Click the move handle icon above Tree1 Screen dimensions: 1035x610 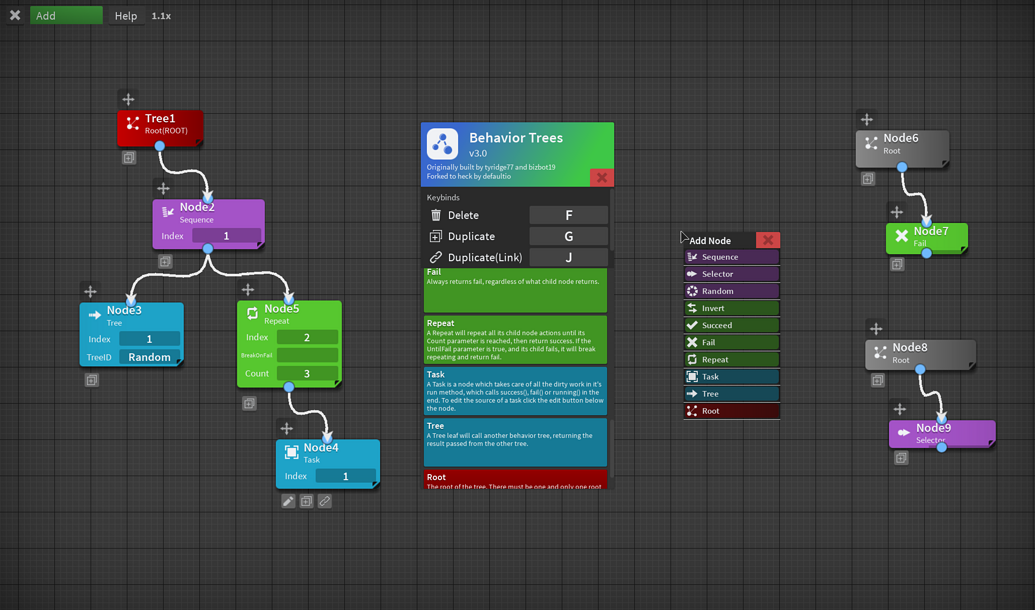tap(128, 99)
